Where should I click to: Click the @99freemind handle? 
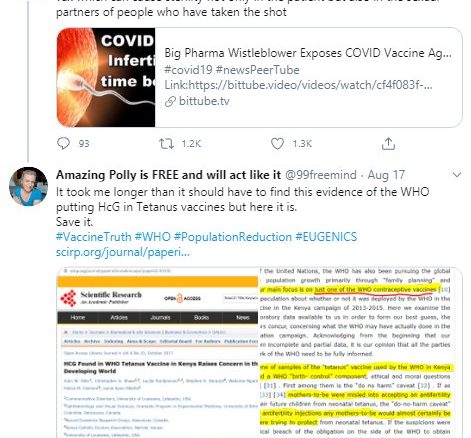tap(321, 175)
